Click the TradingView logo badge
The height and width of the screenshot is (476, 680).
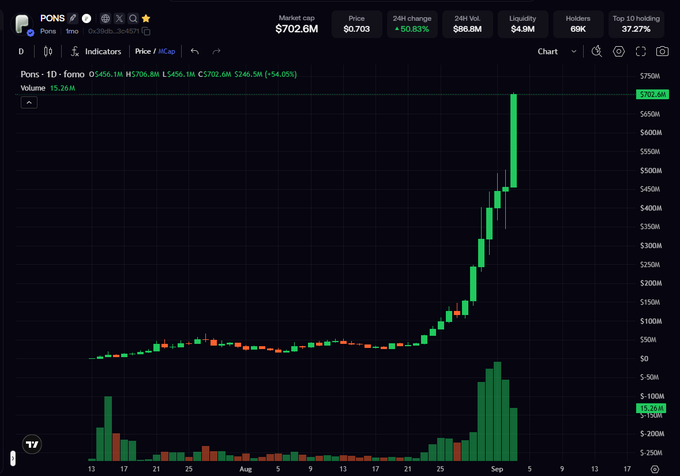tap(32, 444)
